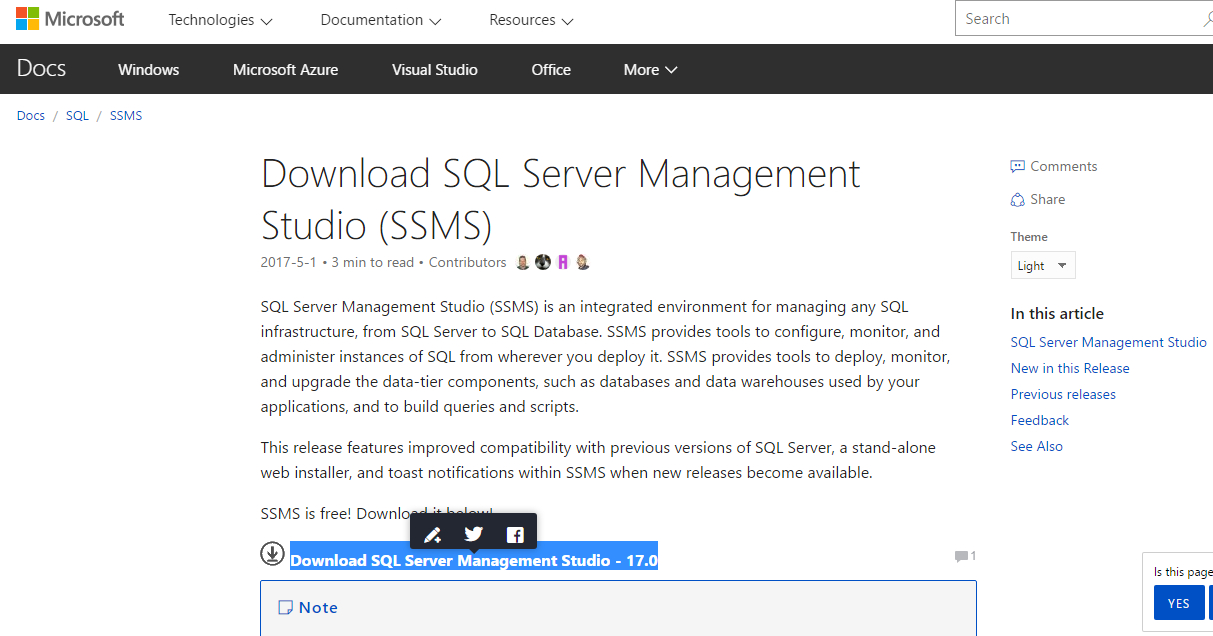1213x636 pixels.
Task: Click the SQL breadcrumb link
Action: (x=77, y=116)
